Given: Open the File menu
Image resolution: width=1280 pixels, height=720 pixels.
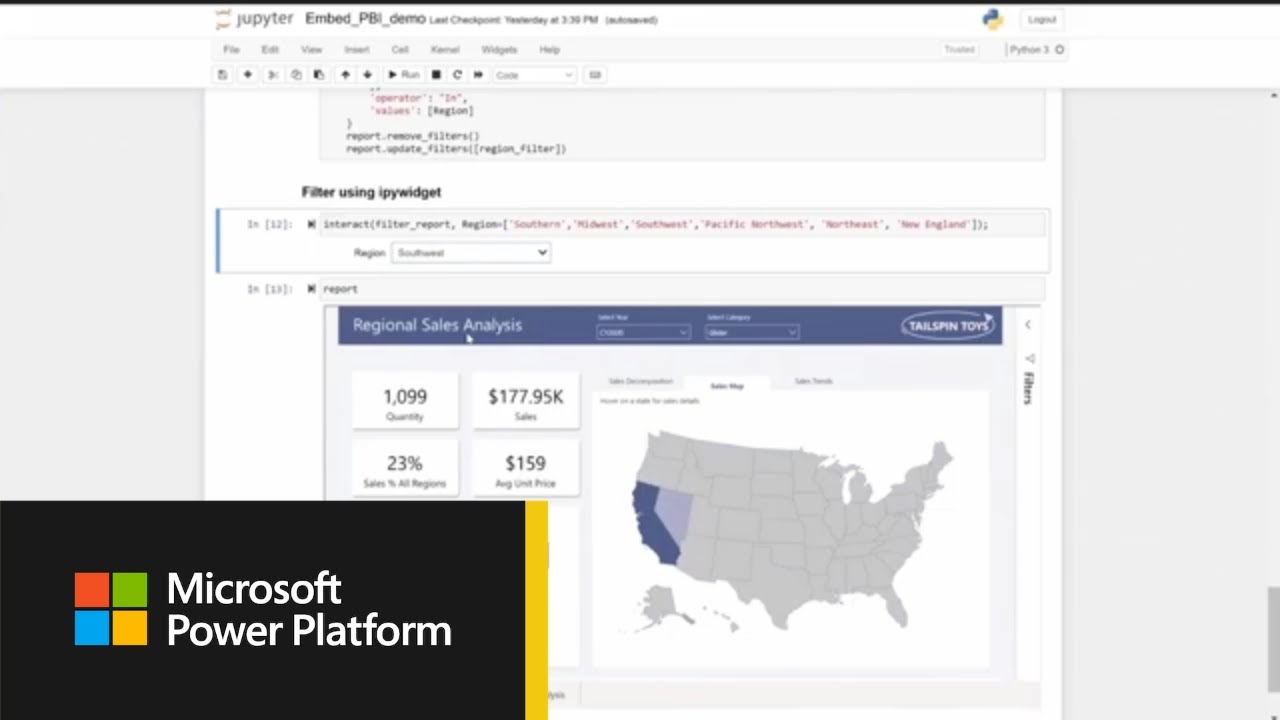Looking at the screenshot, I should click(x=231, y=49).
